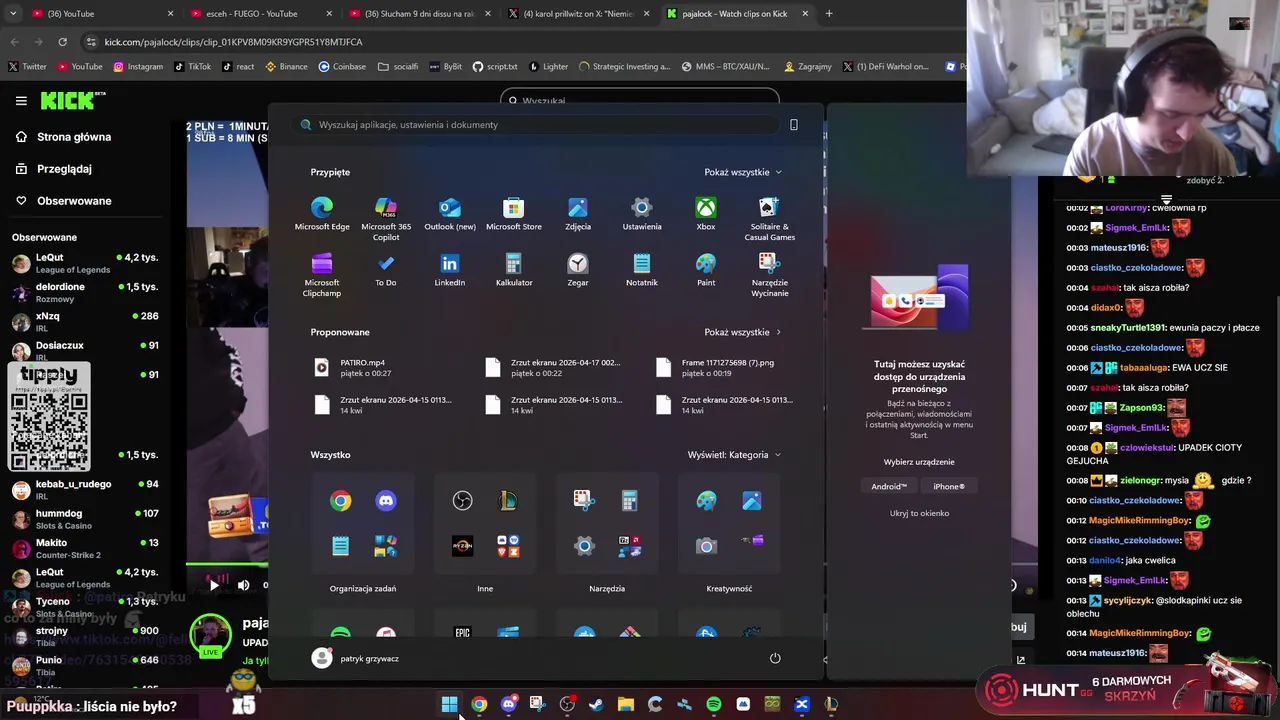This screenshot has height=720, width=1280.
Task: Choose Android device option
Action: pyautogui.click(x=889, y=486)
